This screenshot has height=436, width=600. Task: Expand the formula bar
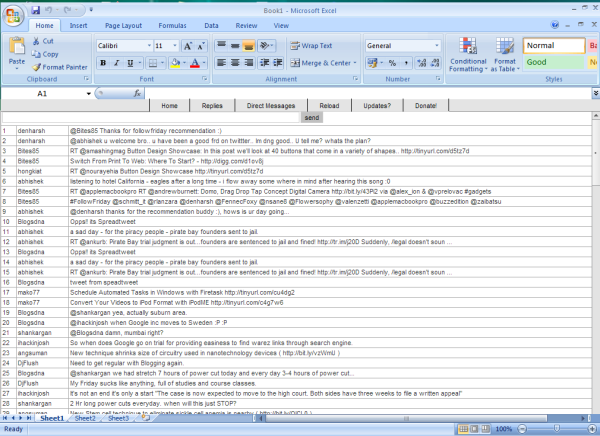(596, 93)
